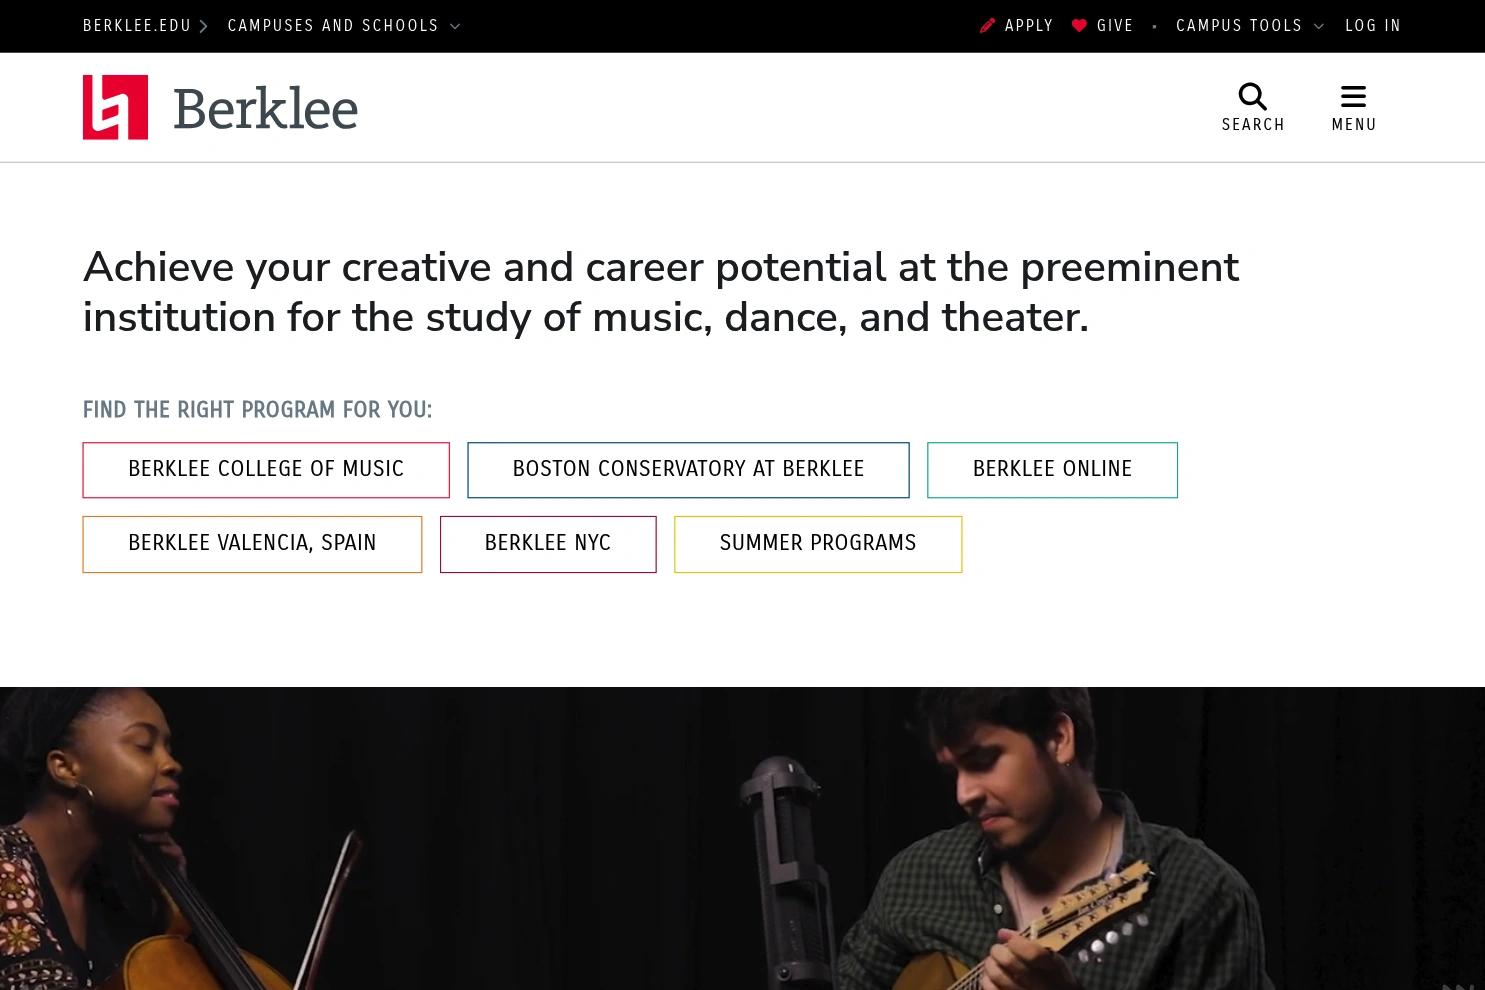Click the red heart Give icon
Screen dimensions: 1485x990
[x=1079, y=26]
